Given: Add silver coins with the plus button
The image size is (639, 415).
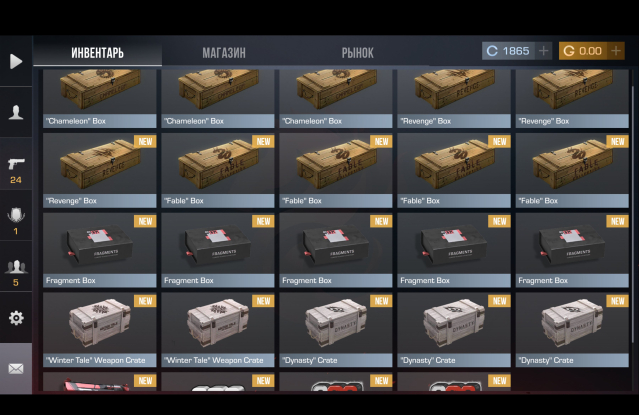Looking at the screenshot, I should (543, 51).
